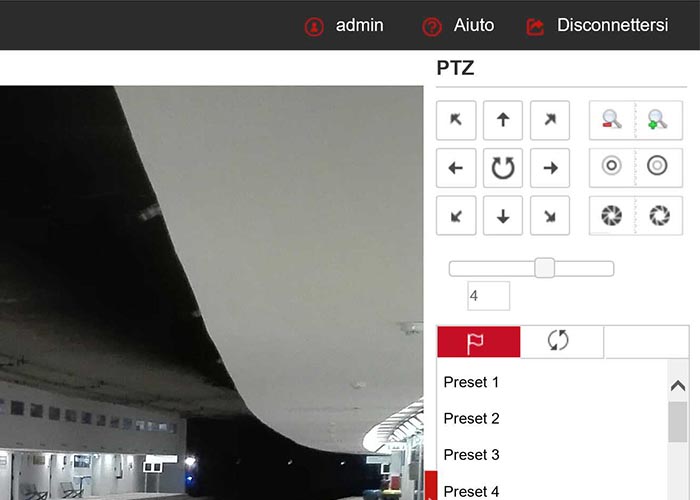Move camera diagonally up-left
Screen dimensions: 700x500
456,120
